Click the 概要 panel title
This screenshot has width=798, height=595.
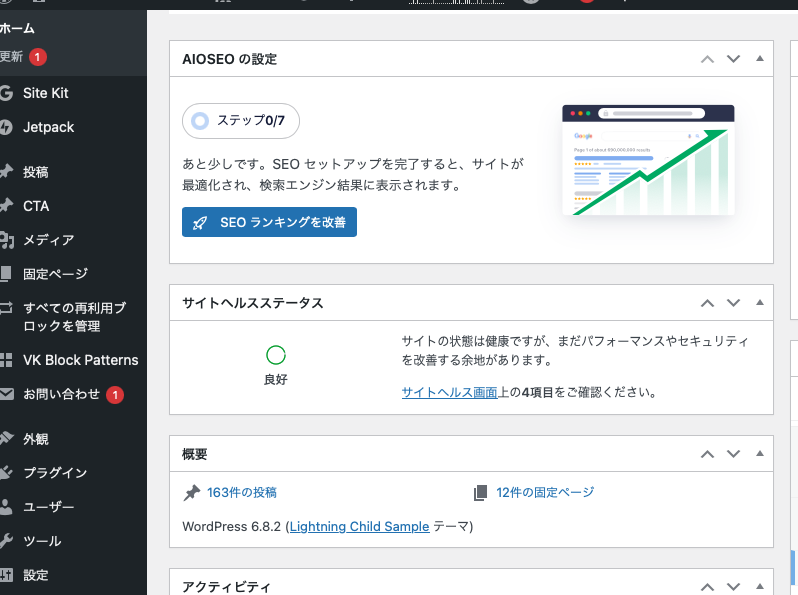(x=195, y=454)
